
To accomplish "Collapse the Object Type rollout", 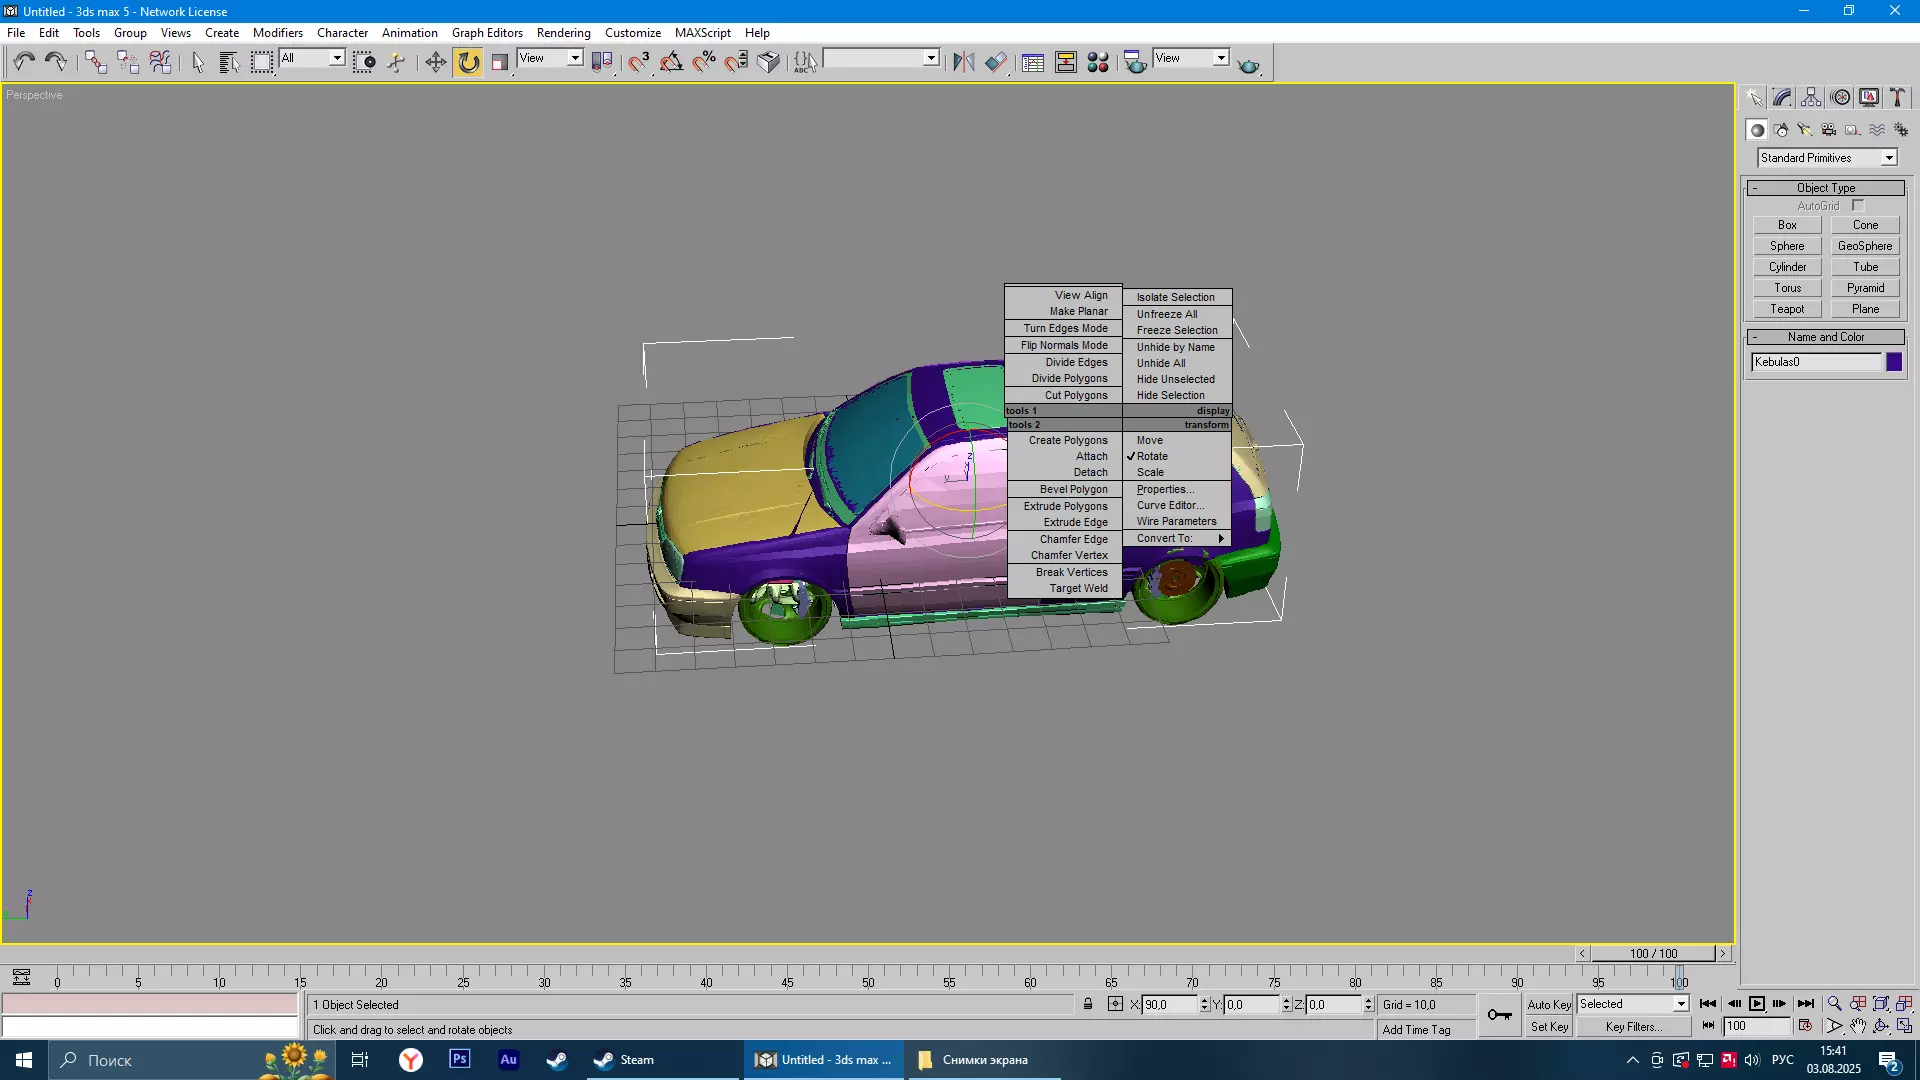I will tap(1825, 188).
